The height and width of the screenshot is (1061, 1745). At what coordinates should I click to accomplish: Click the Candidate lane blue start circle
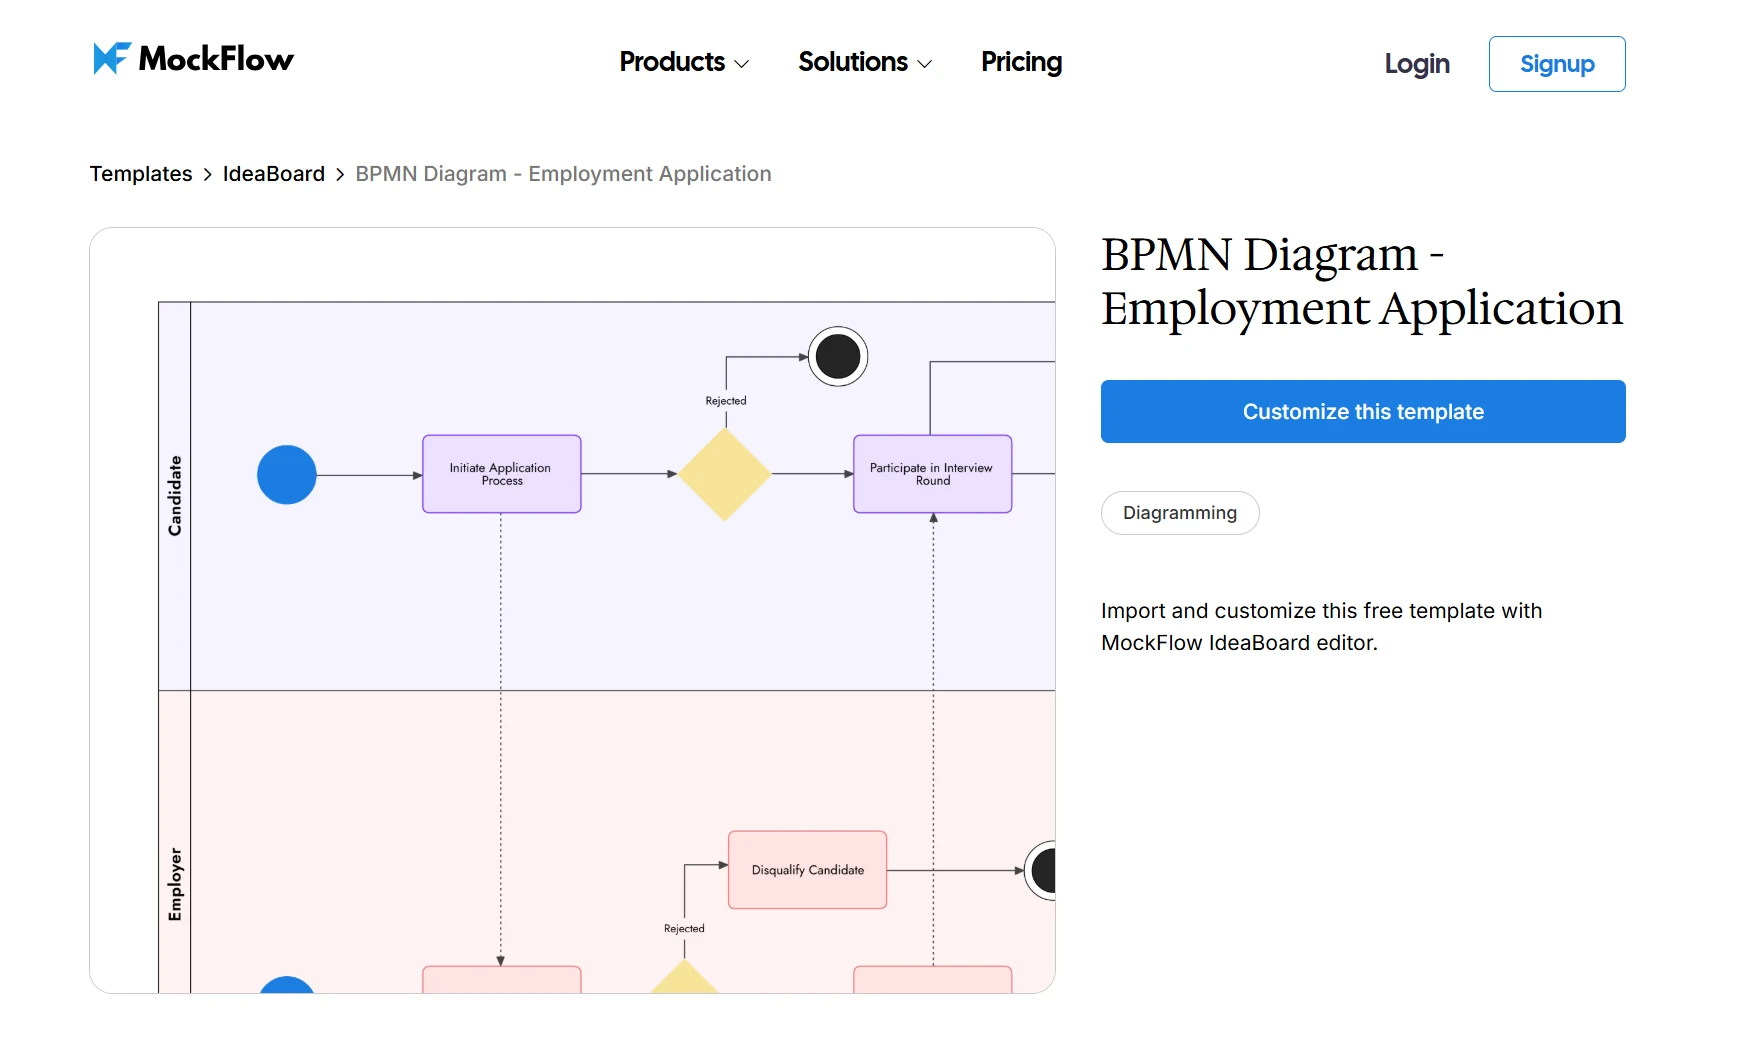[x=287, y=475]
